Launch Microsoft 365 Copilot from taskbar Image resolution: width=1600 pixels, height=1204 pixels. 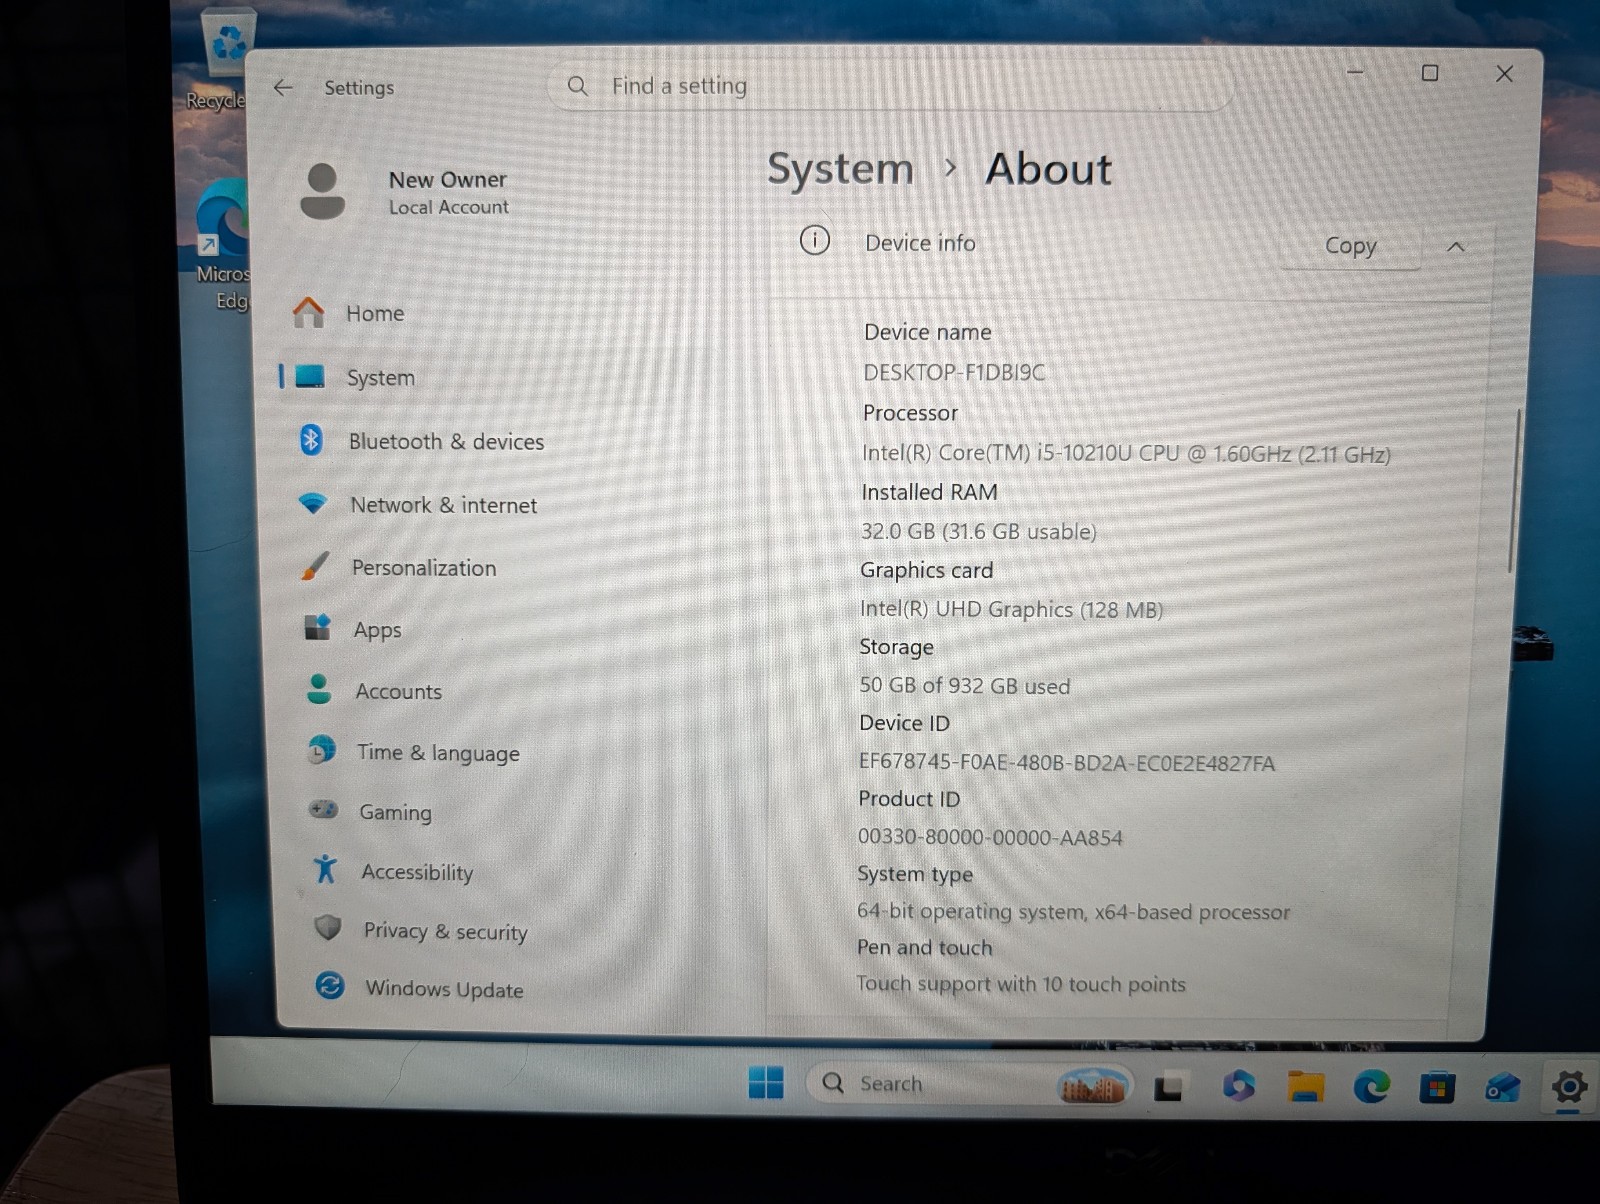pyautogui.click(x=1238, y=1086)
